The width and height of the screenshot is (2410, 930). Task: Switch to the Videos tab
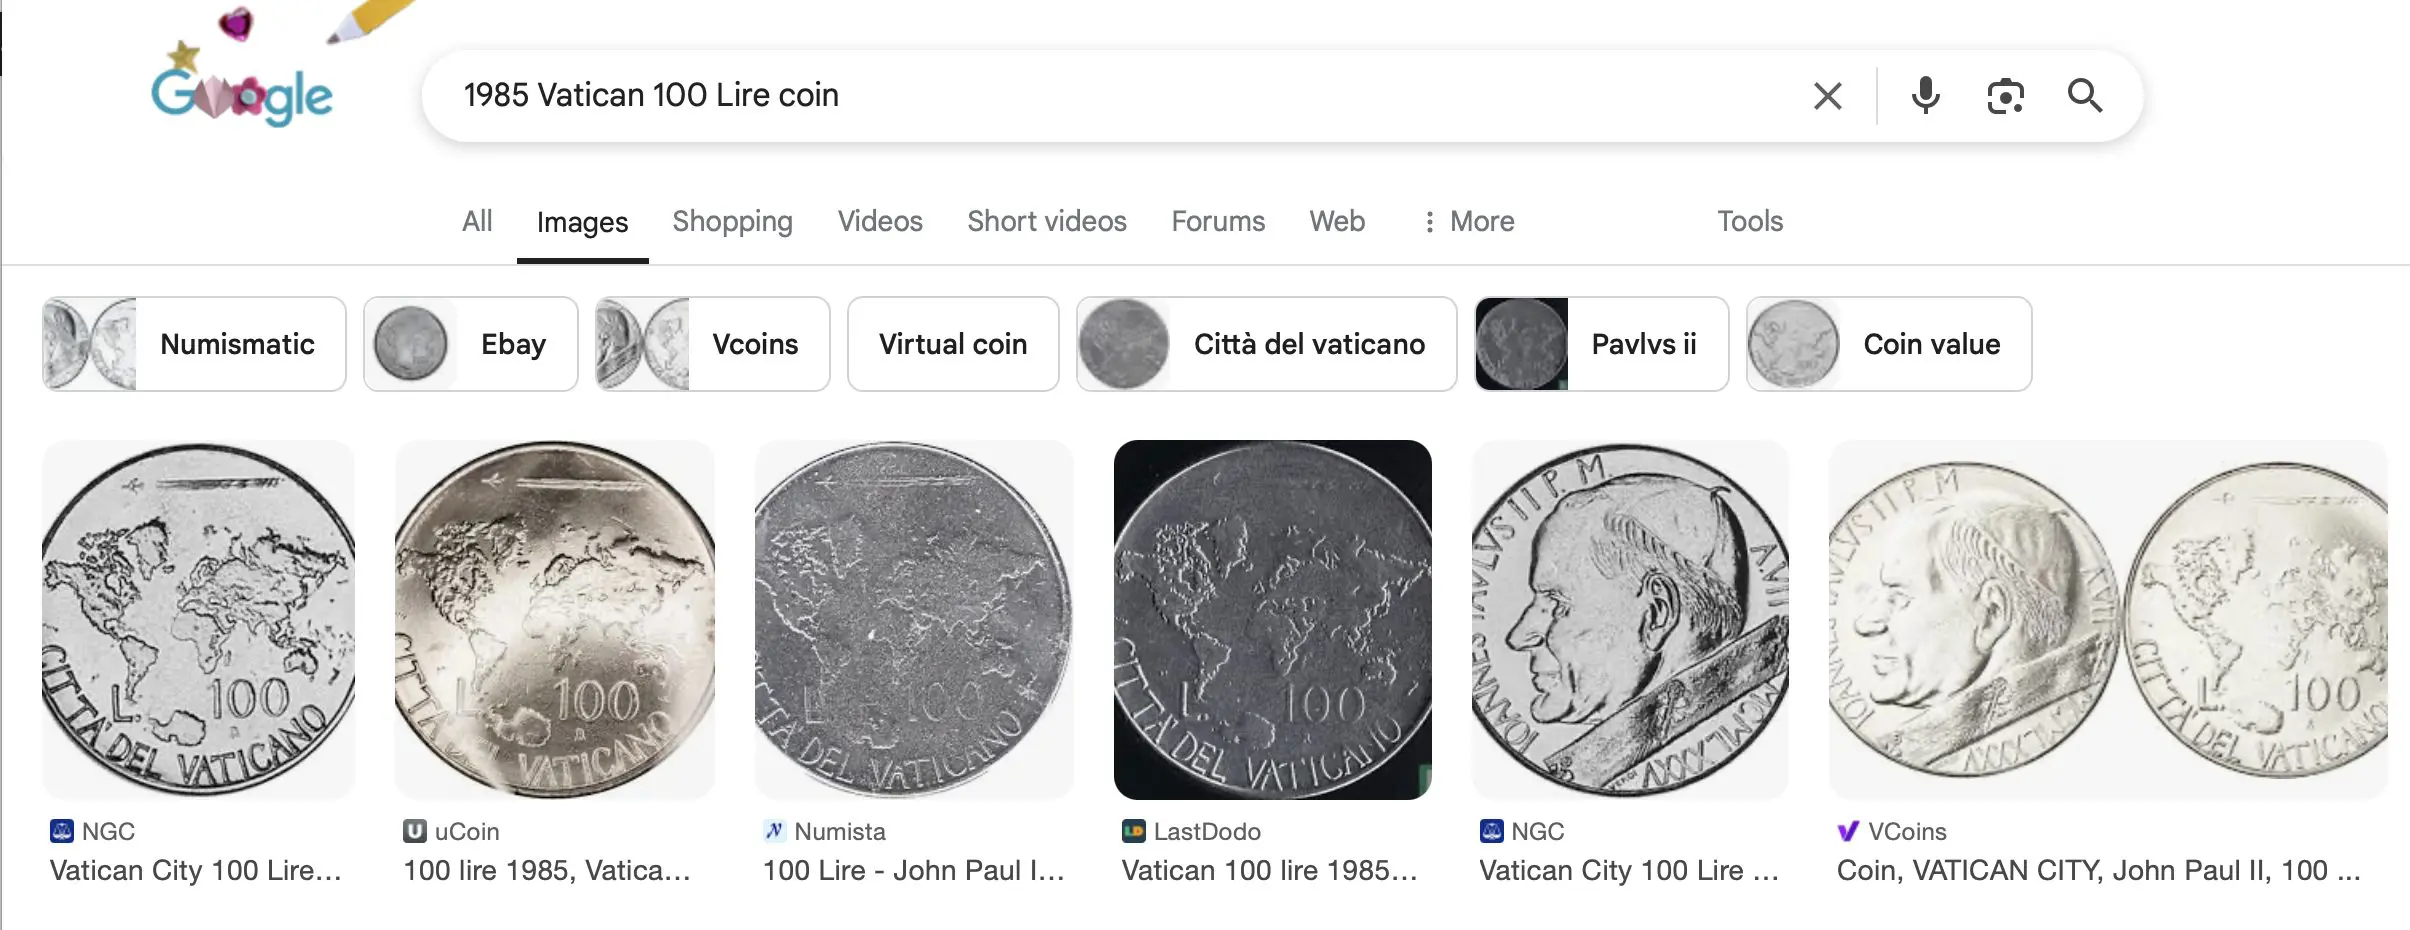point(880,221)
